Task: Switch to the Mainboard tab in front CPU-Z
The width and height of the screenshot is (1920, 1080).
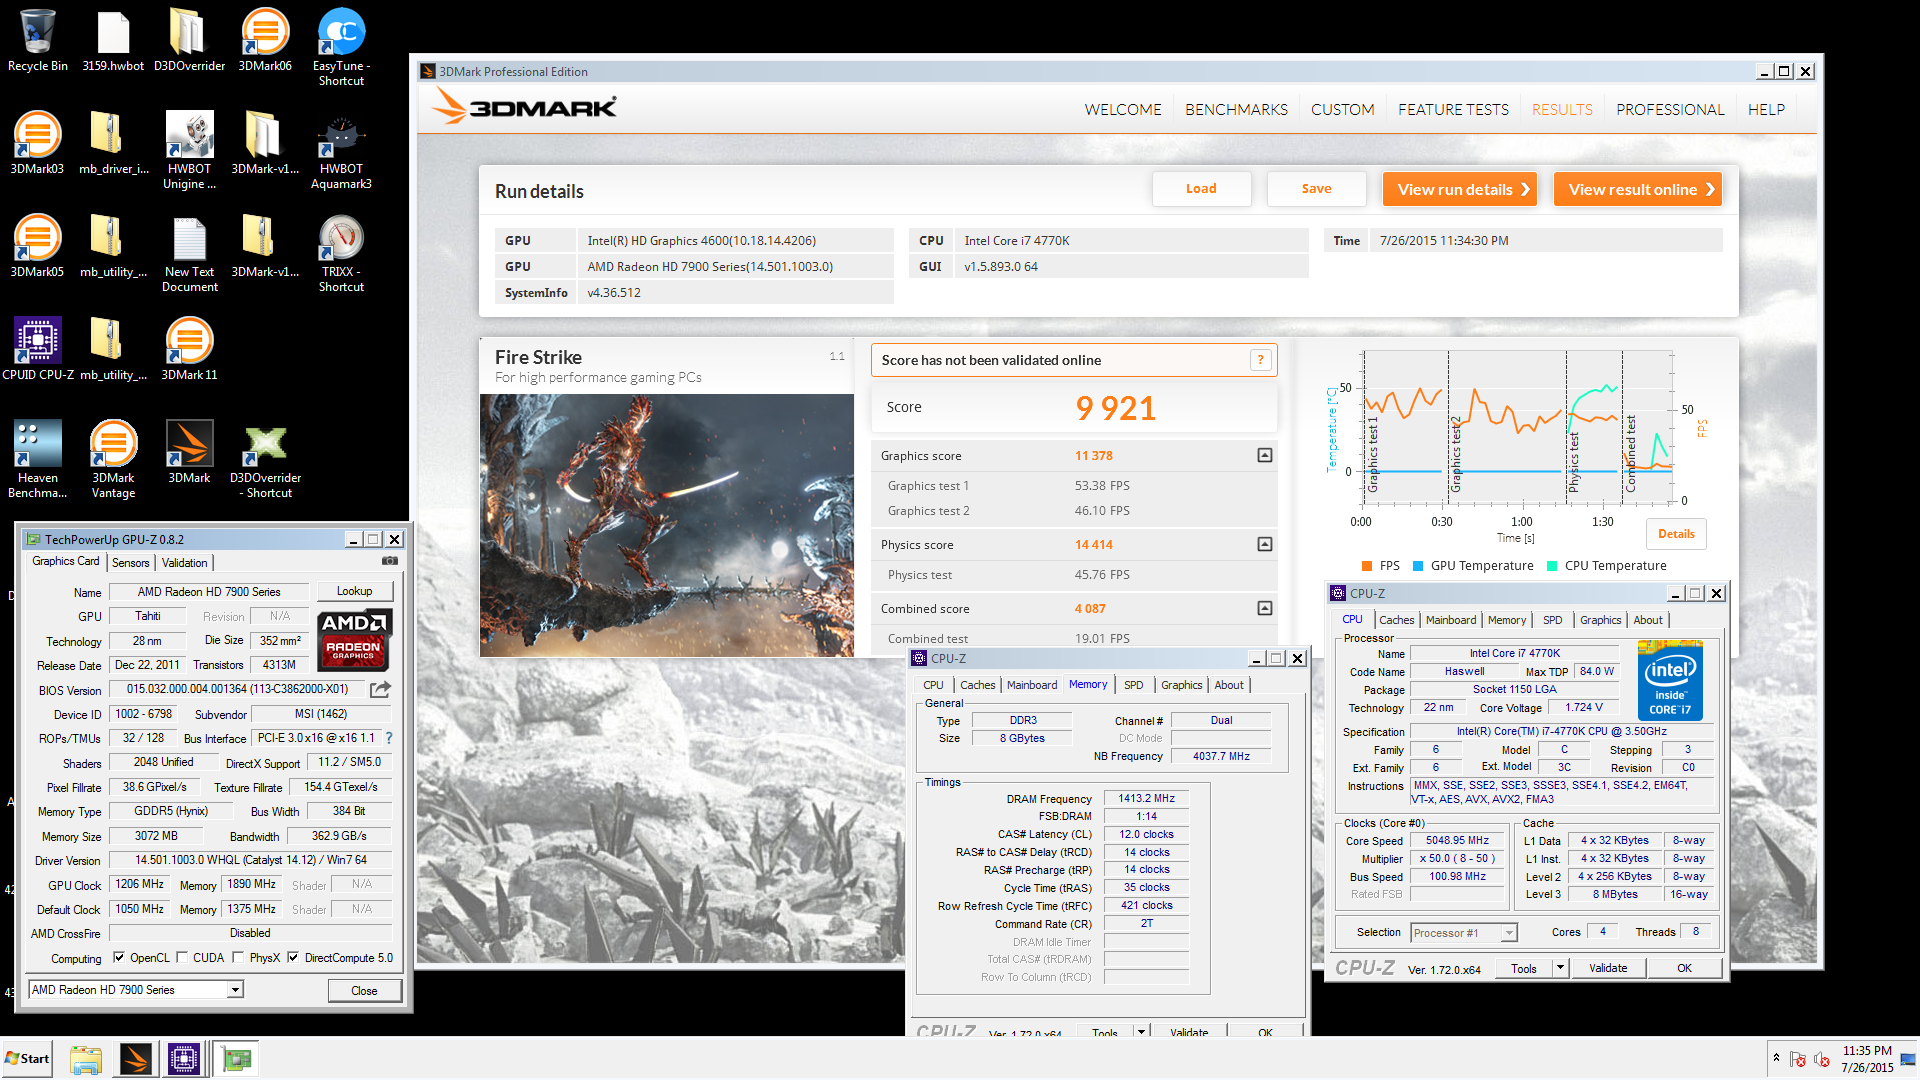Action: (1031, 685)
